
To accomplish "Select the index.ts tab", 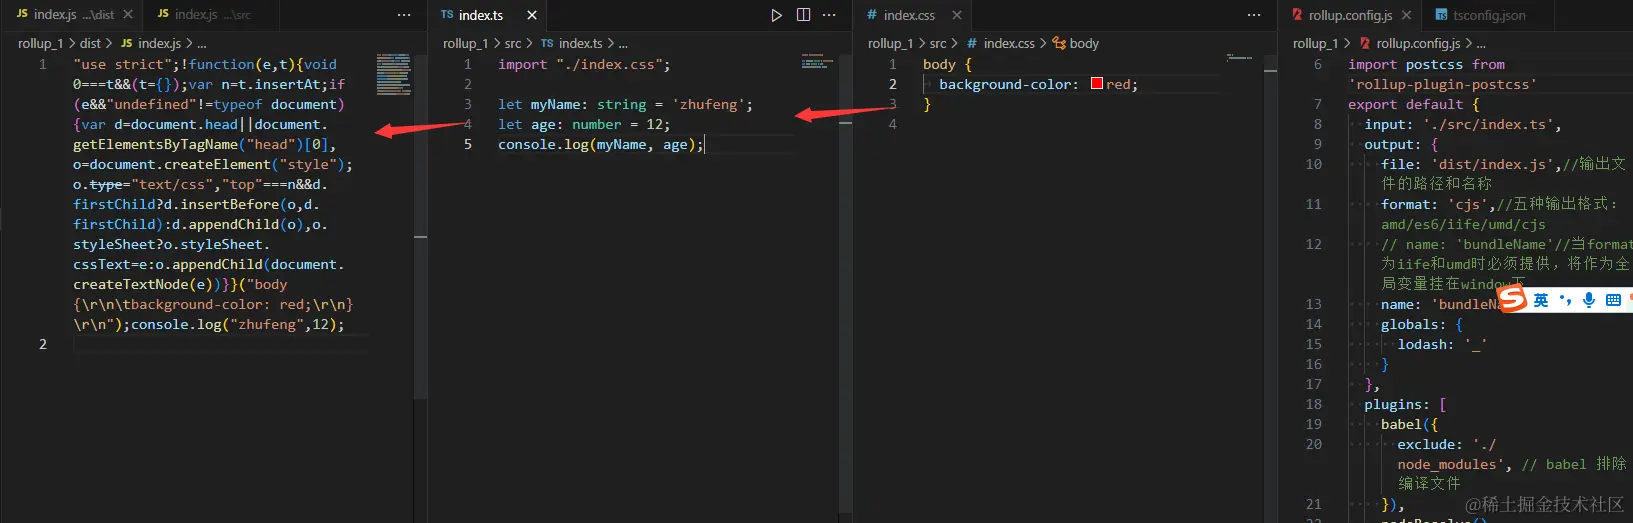I will click(490, 15).
